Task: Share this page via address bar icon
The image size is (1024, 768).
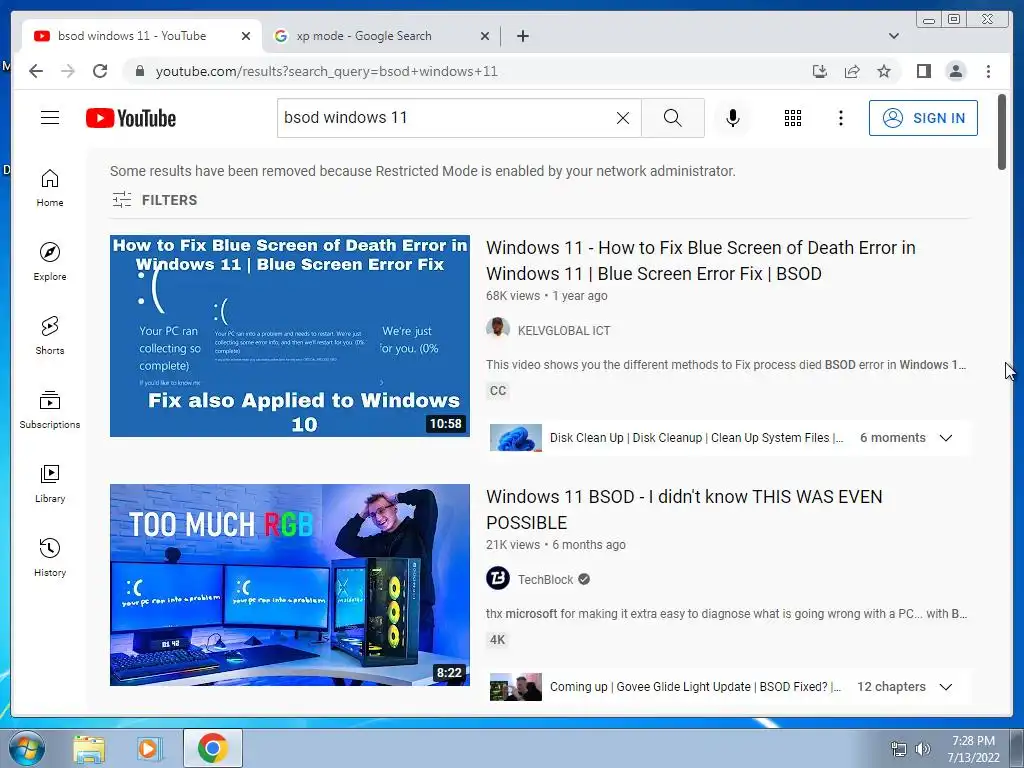Action: 852,71
